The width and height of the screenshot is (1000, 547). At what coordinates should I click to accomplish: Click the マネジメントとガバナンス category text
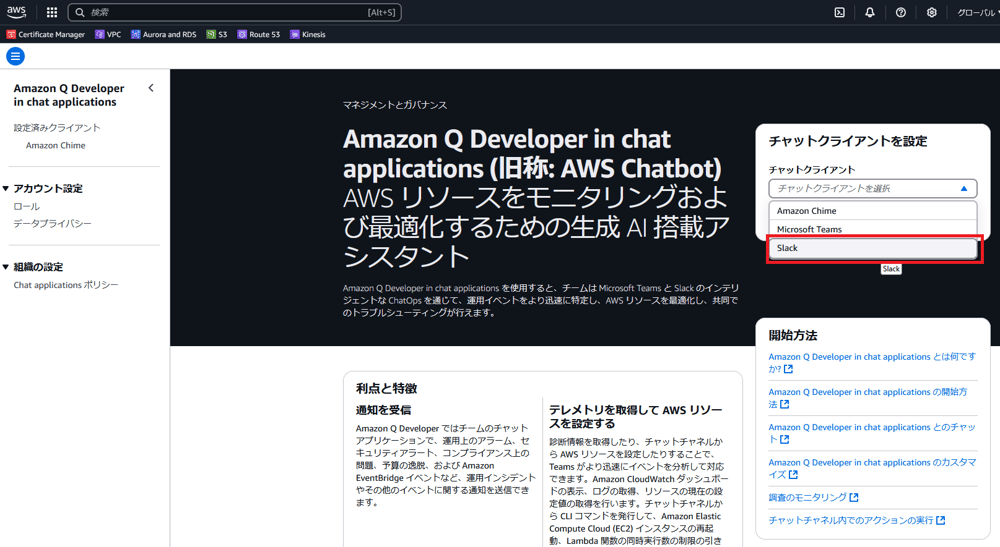tap(395, 105)
